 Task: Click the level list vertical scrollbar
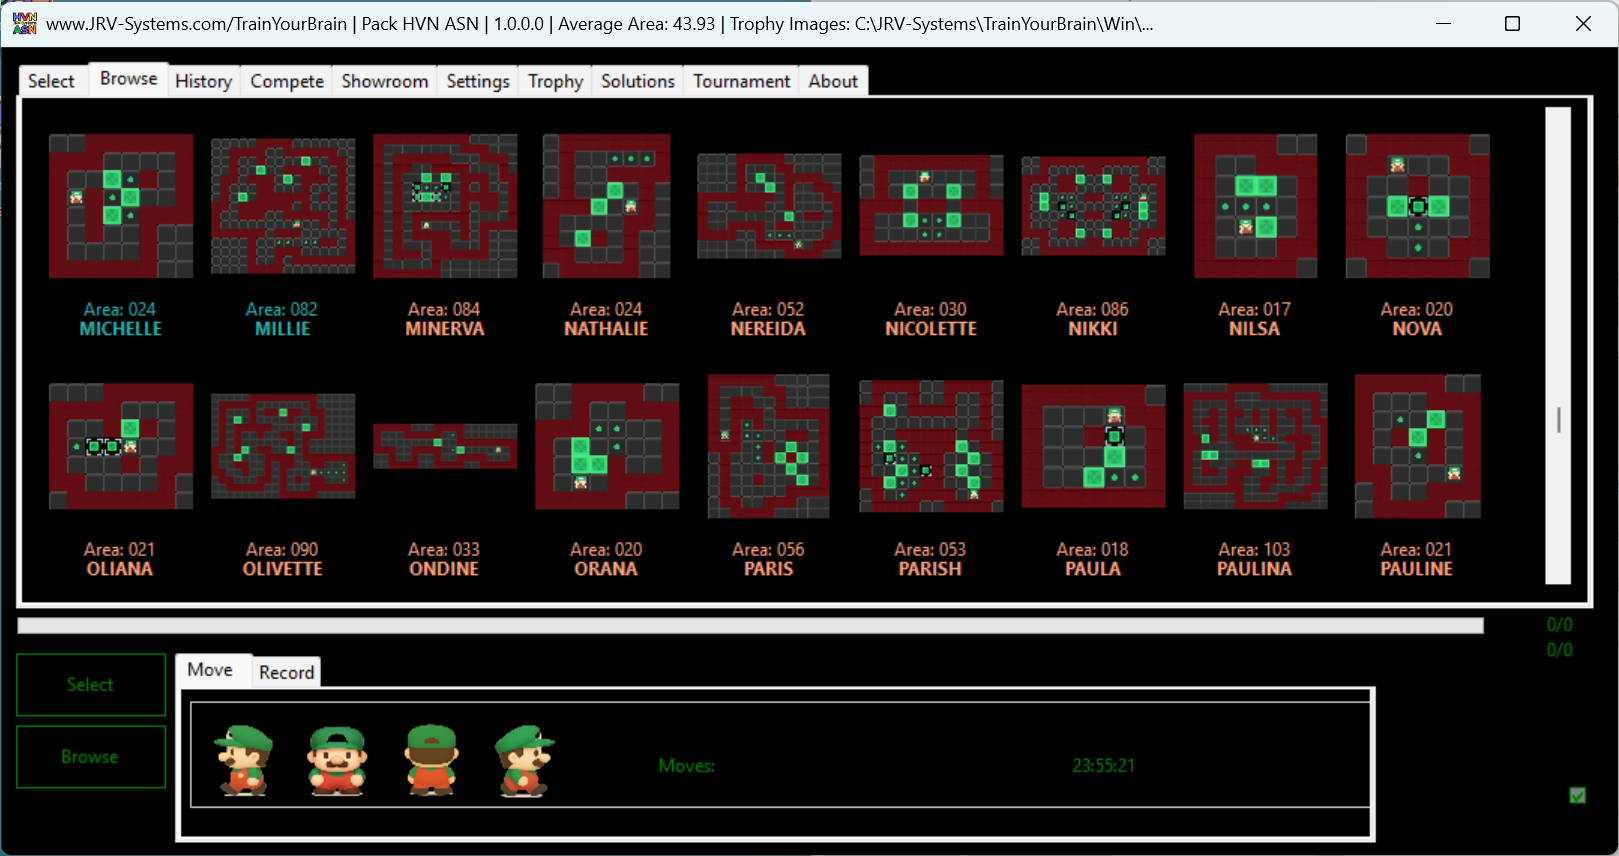[1558, 345]
